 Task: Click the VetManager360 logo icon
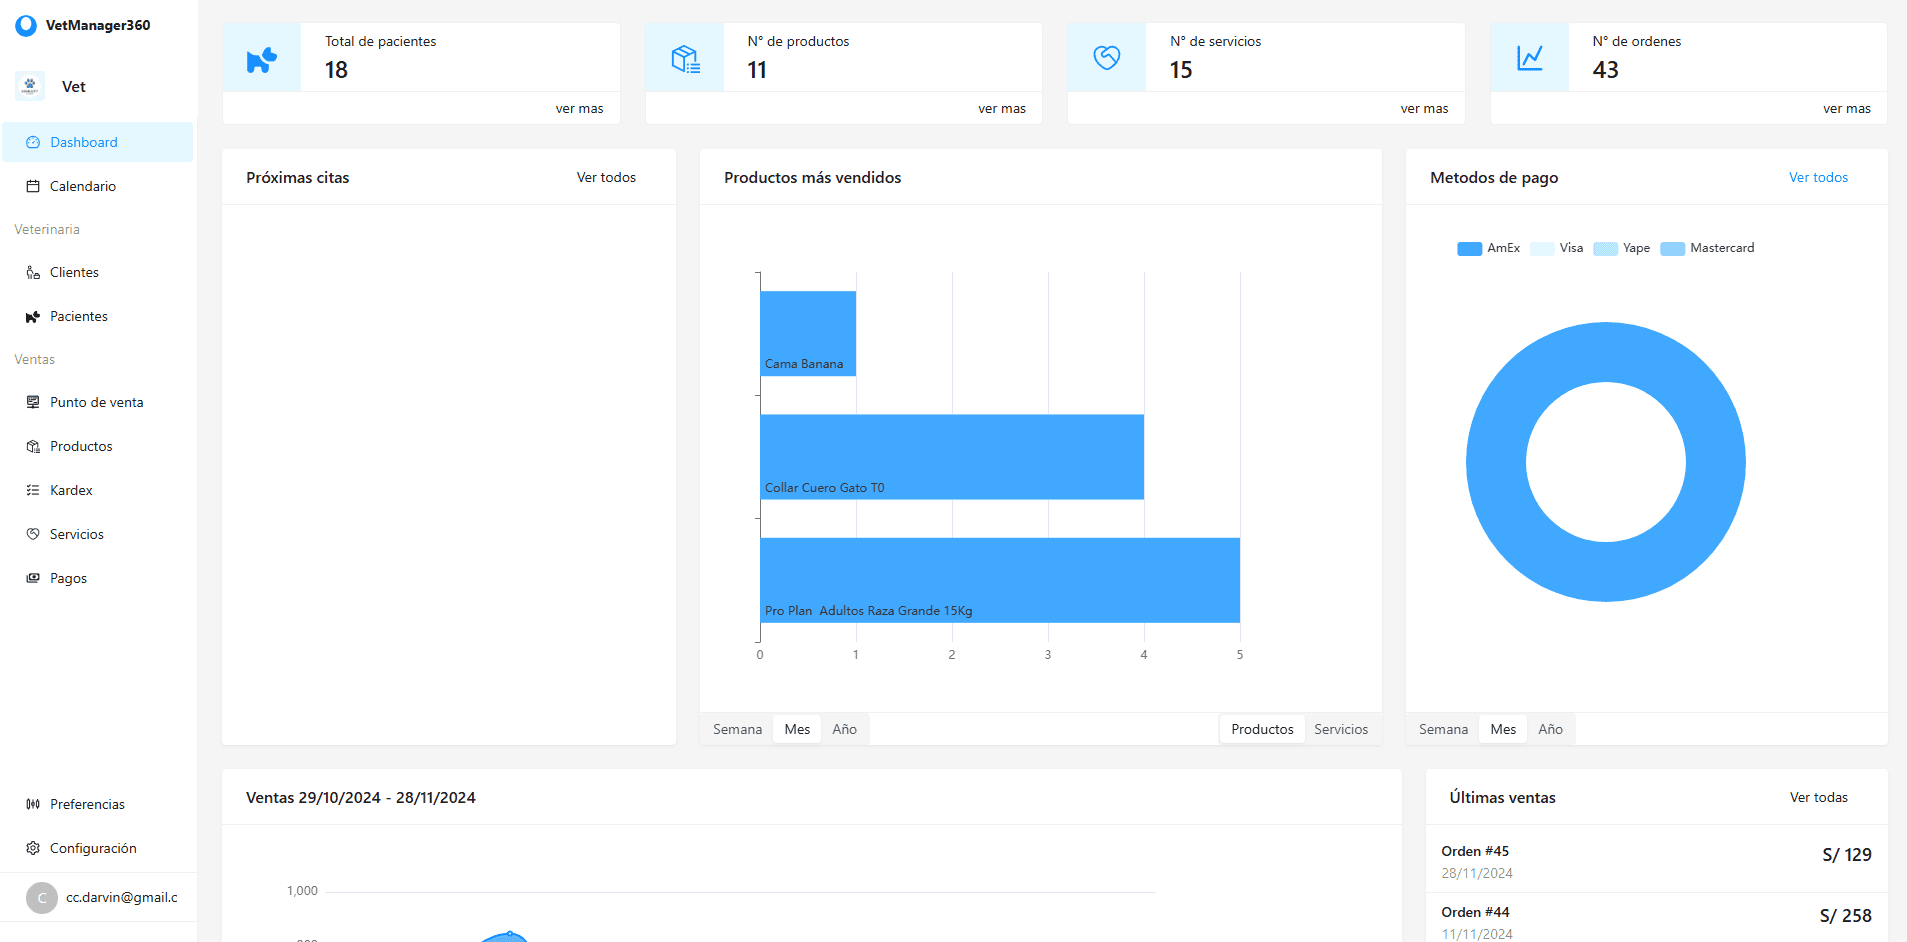26,25
